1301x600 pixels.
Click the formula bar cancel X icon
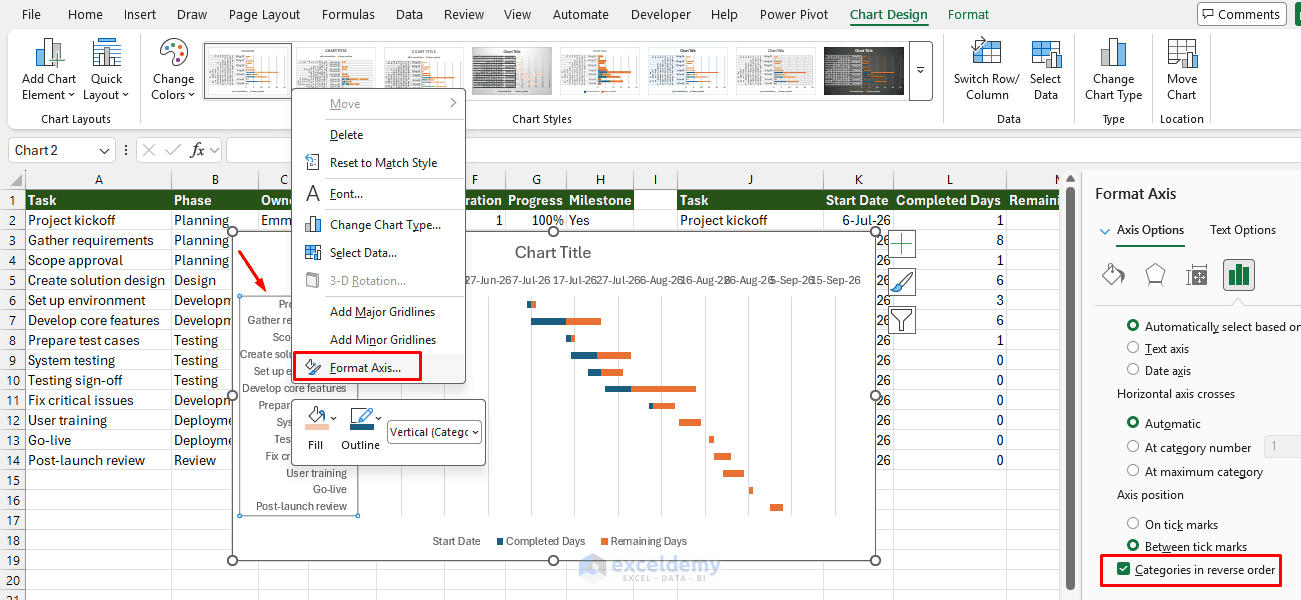pos(148,150)
